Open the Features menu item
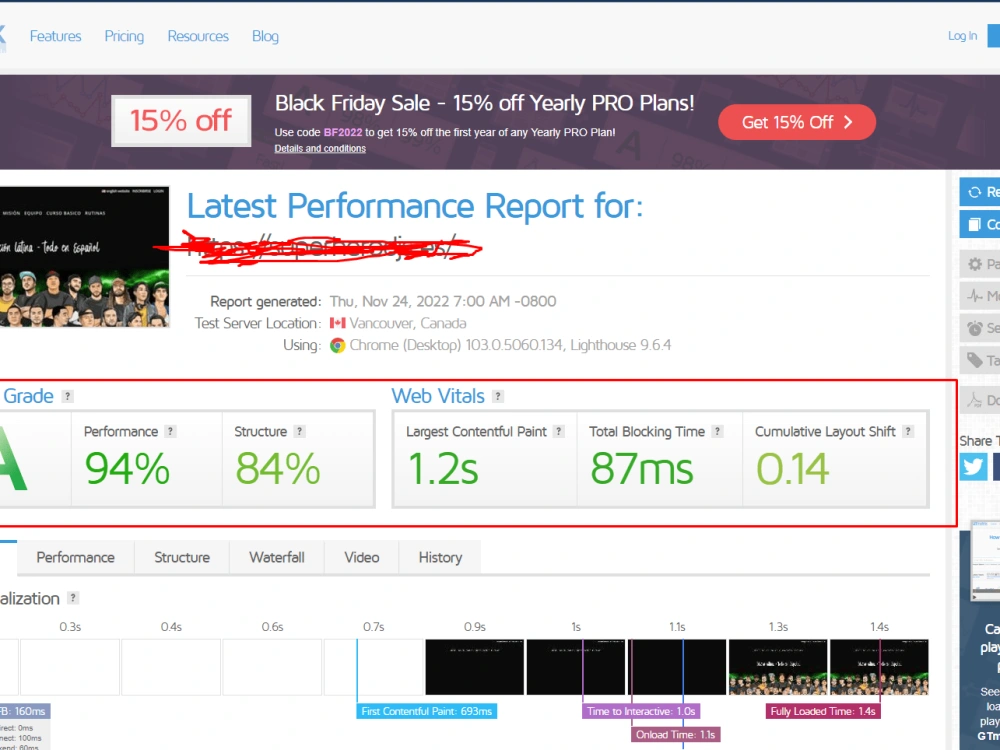 point(55,36)
